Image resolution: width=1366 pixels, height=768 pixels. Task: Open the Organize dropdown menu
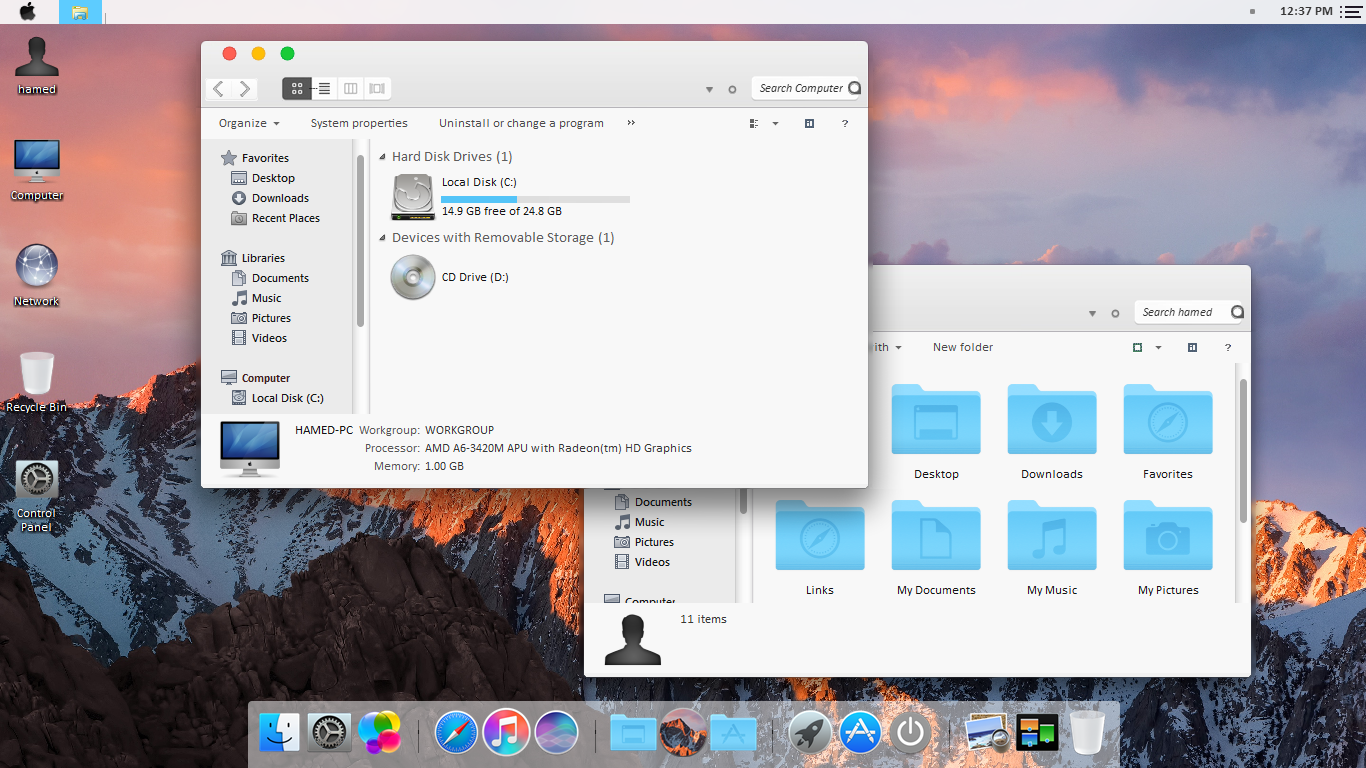pyautogui.click(x=249, y=123)
